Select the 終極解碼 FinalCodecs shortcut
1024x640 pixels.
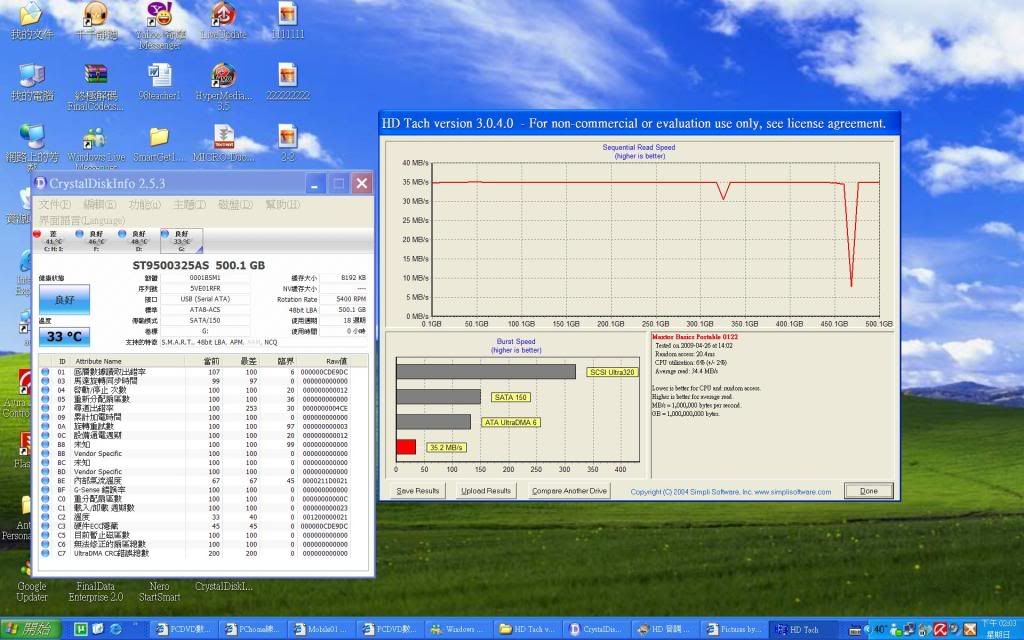(x=95, y=87)
